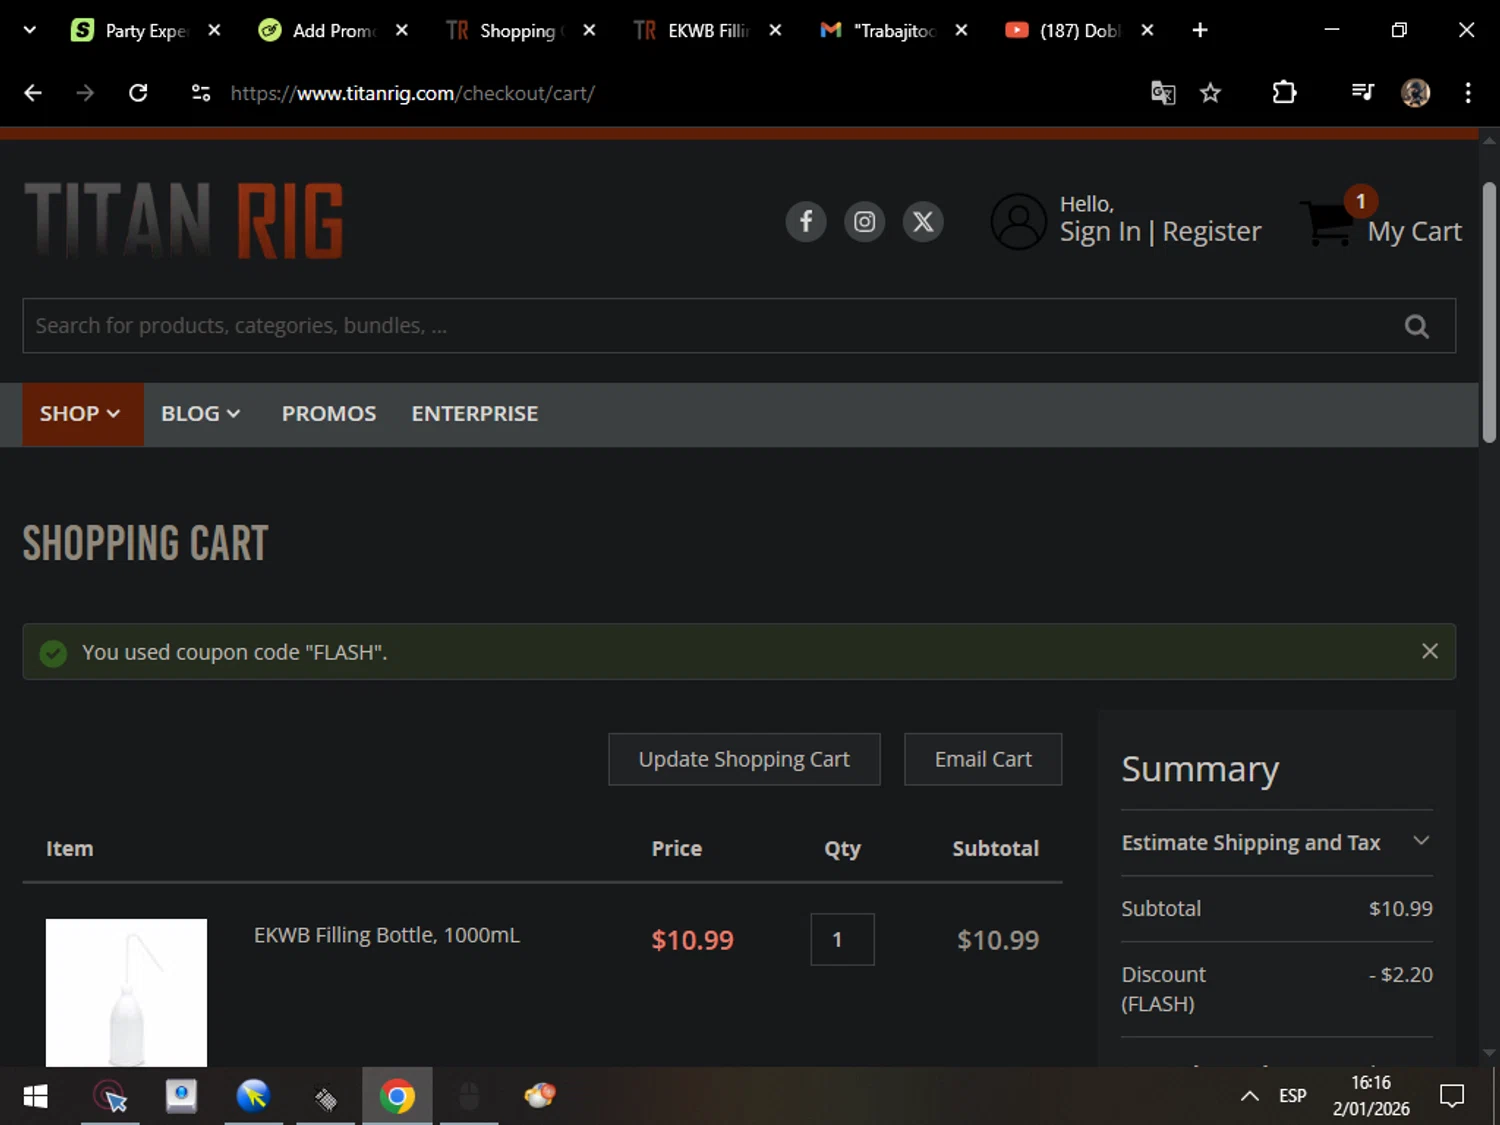Open the taskbar clock and date
The height and width of the screenshot is (1125, 1500).
[1370, 1096]
